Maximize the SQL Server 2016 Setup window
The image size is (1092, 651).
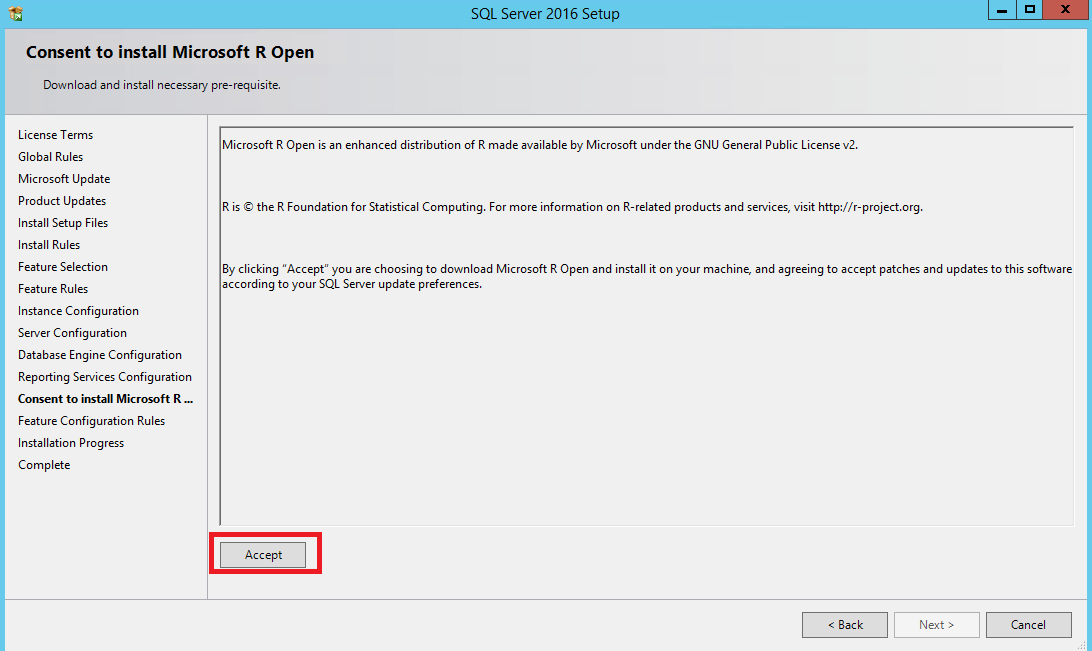point(1029,10)
